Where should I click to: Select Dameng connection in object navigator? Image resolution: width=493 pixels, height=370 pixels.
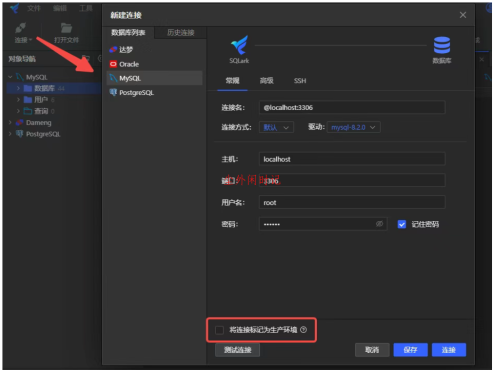(39, 123)
